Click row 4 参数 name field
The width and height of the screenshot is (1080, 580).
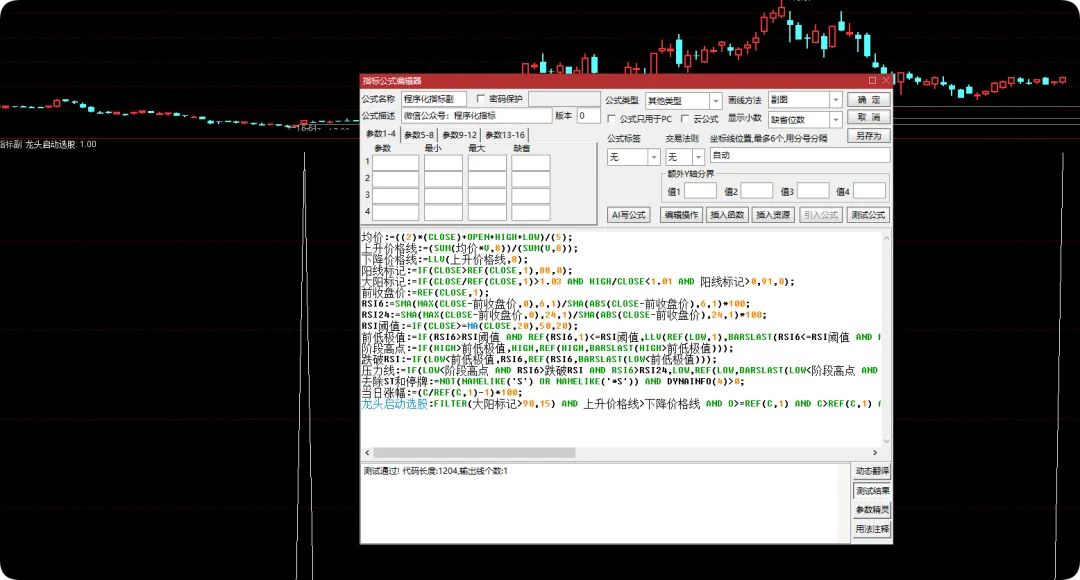click(x=395, y=213)
